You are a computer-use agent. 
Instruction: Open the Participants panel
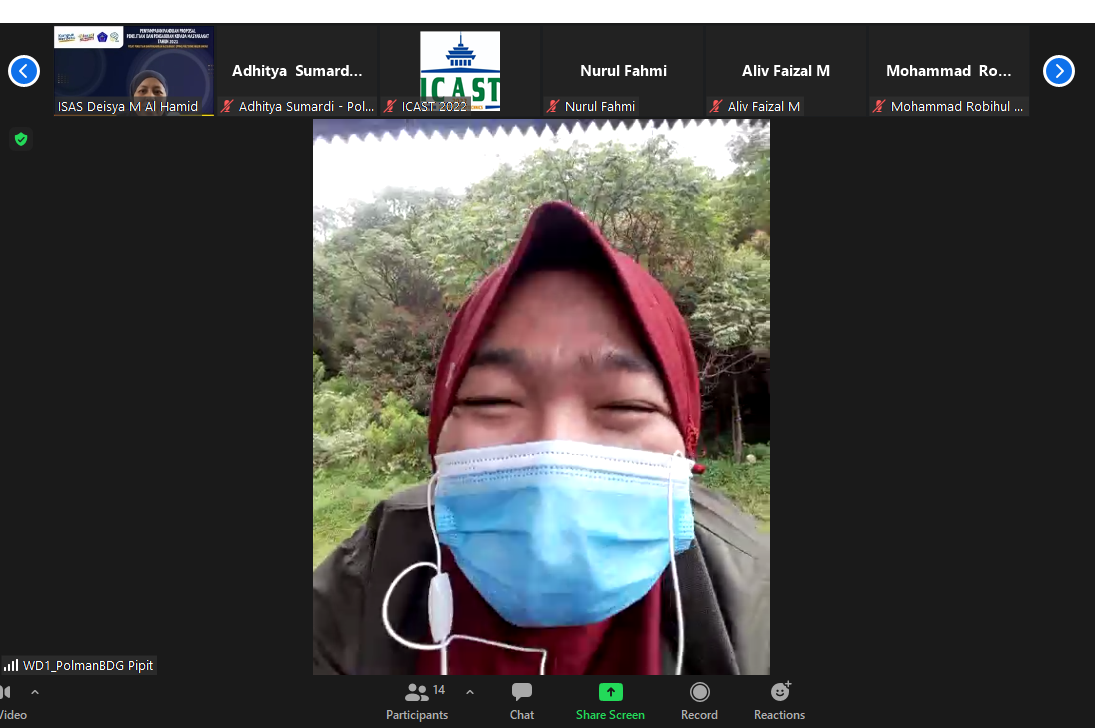point(418,699)
